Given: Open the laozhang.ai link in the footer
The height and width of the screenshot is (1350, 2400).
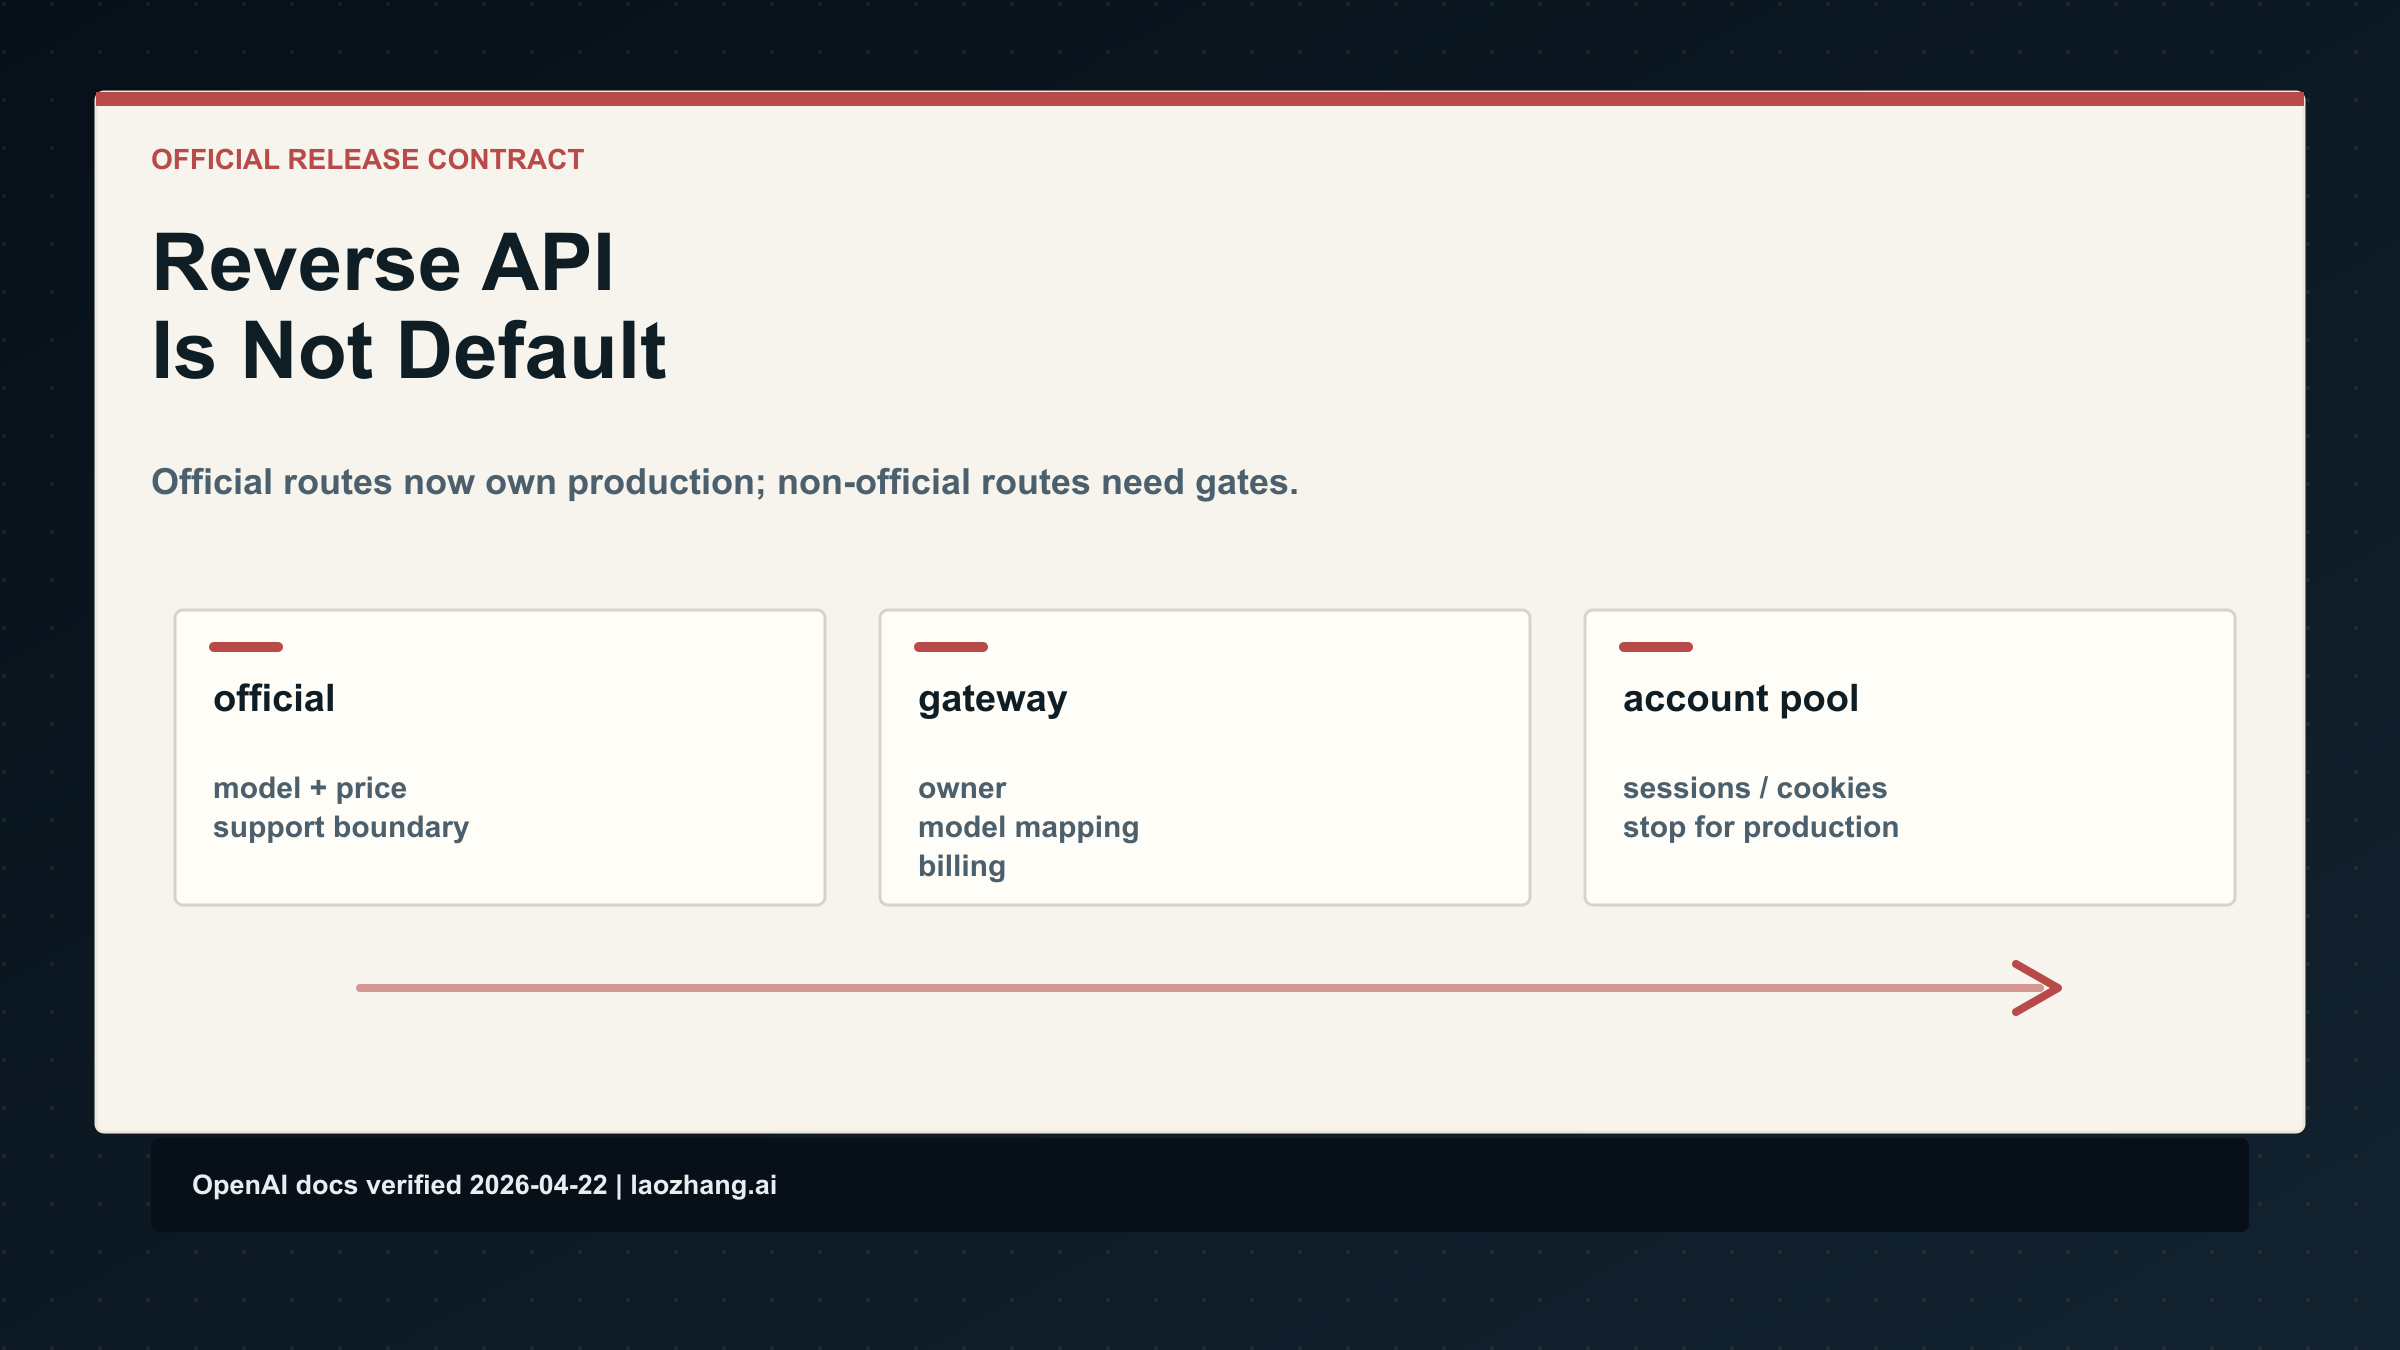Looking at the screenshot, I should coord(703,1185).
